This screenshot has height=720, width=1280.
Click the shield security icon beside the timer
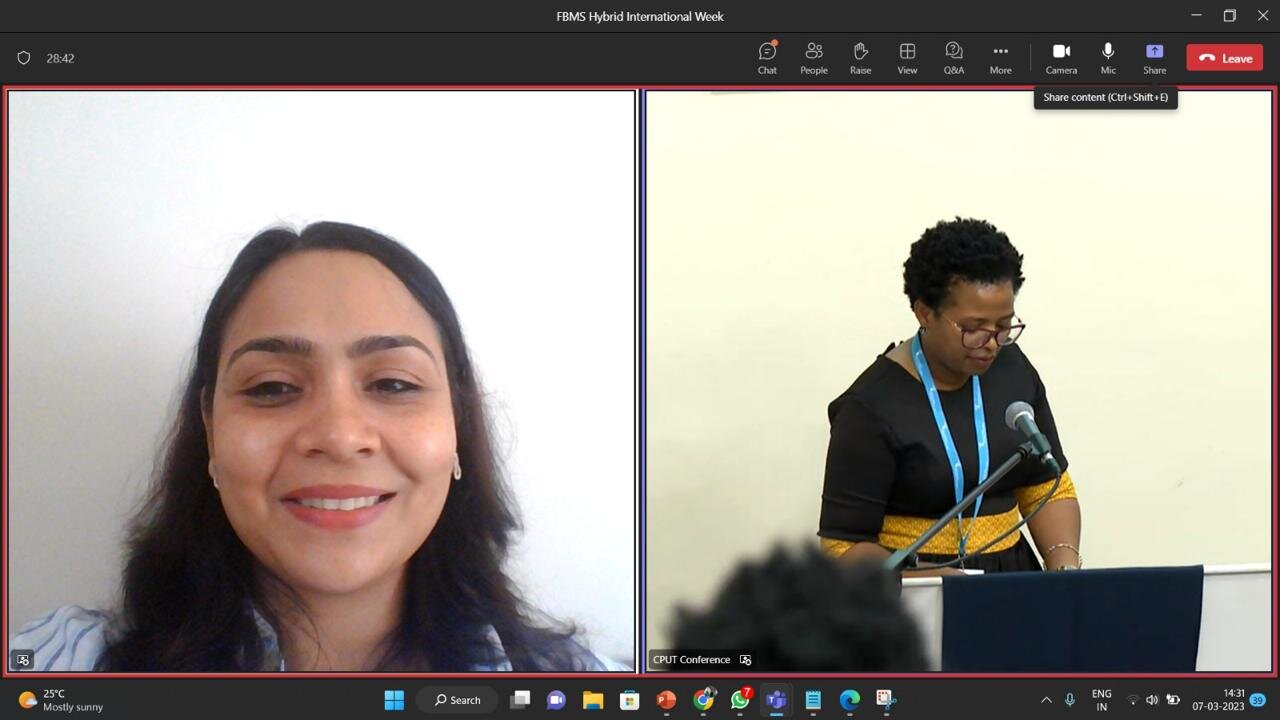[24, 58]
